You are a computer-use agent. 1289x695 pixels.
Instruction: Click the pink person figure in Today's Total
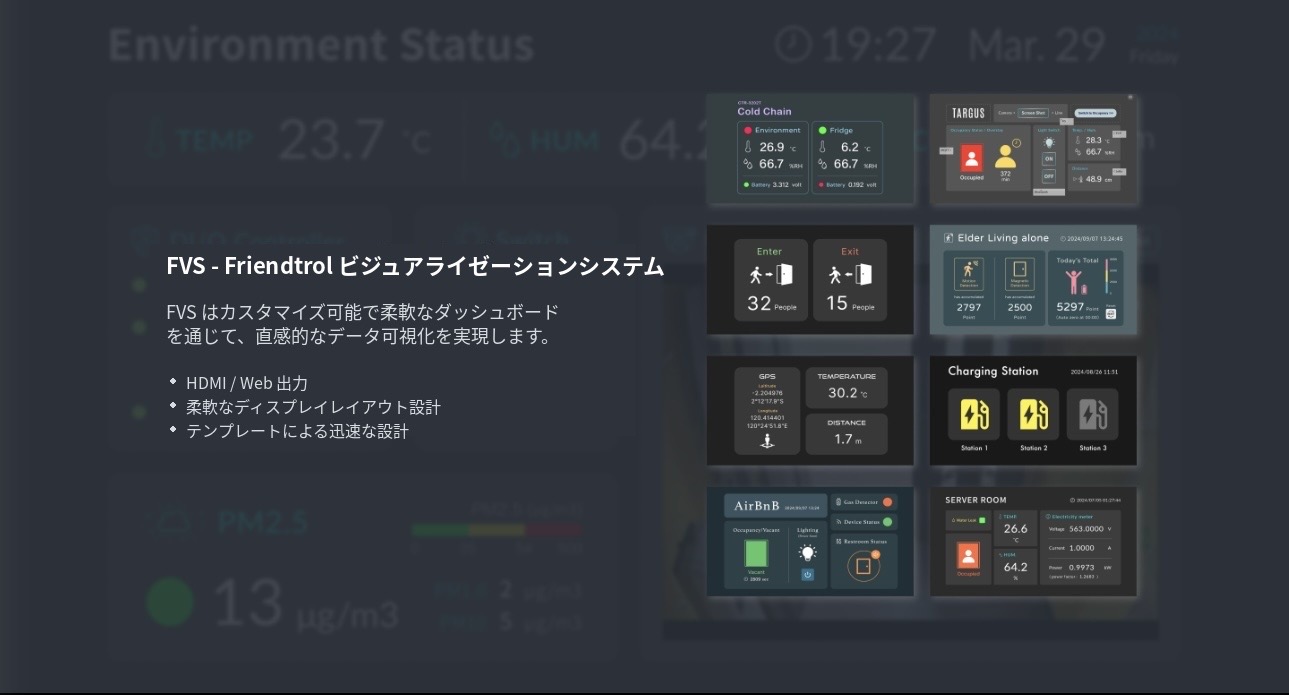pos(1073,282)
